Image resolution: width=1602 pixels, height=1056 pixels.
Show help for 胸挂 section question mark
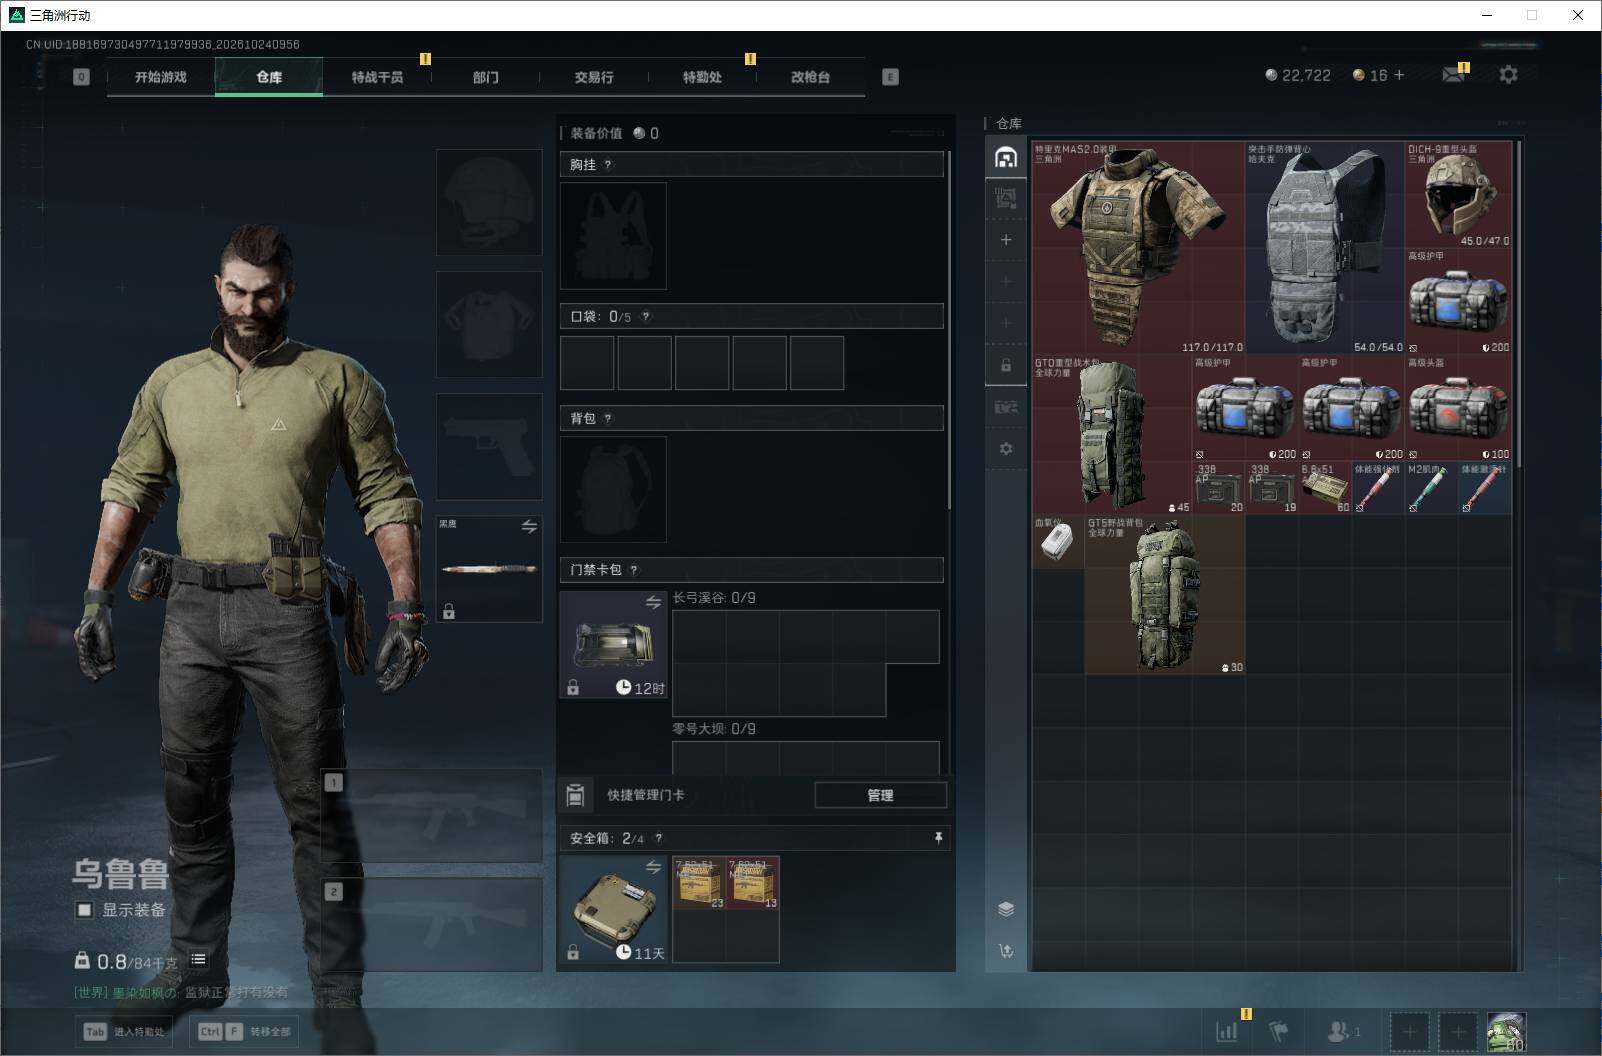pos(607,165)
